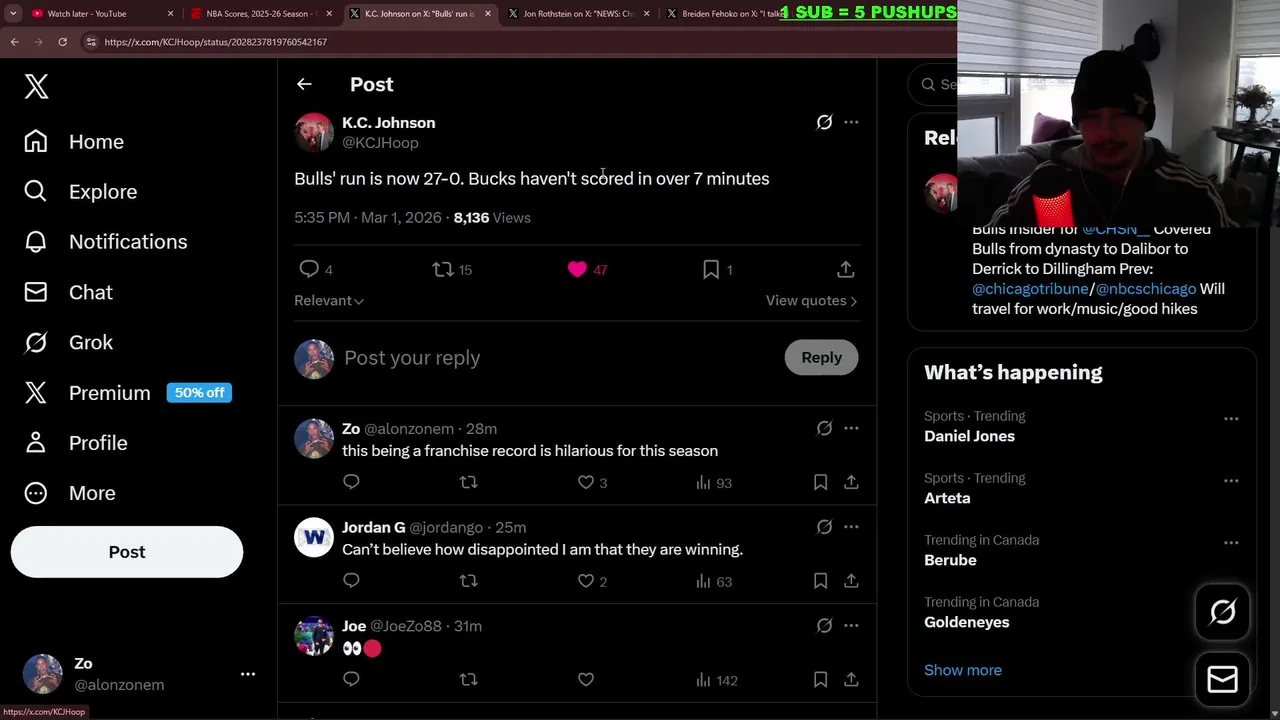View analytics on Jordan G's comment
Image resolution: width=1280 pixels, height=720 pixels.
713,581
